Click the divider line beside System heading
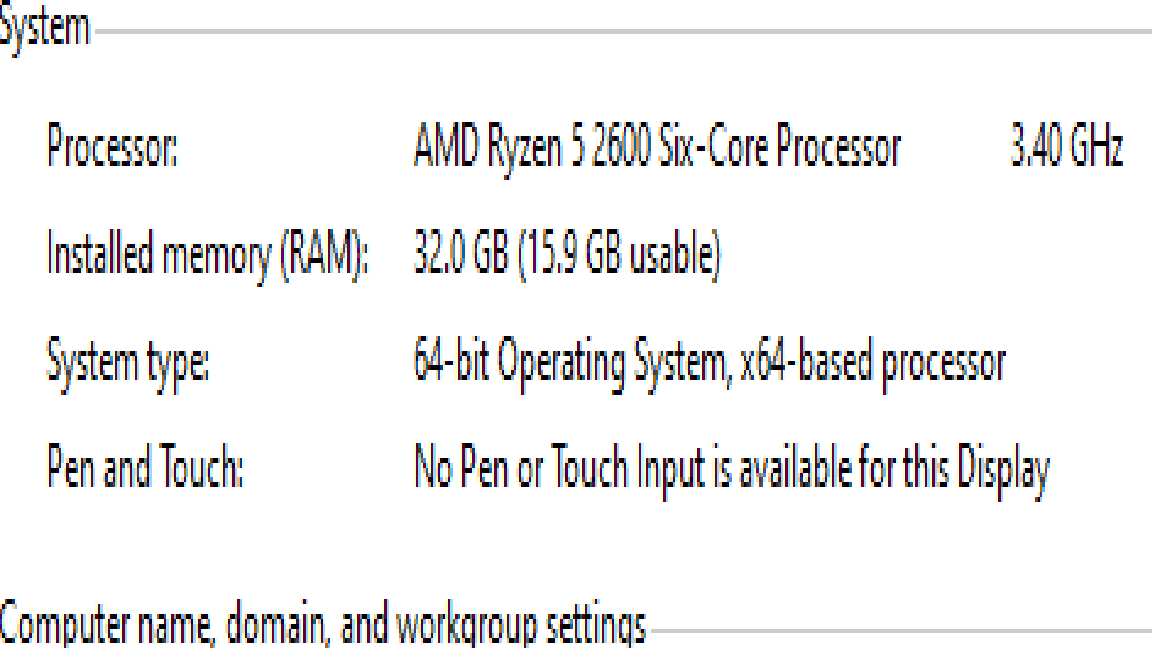 pos(623,32)
